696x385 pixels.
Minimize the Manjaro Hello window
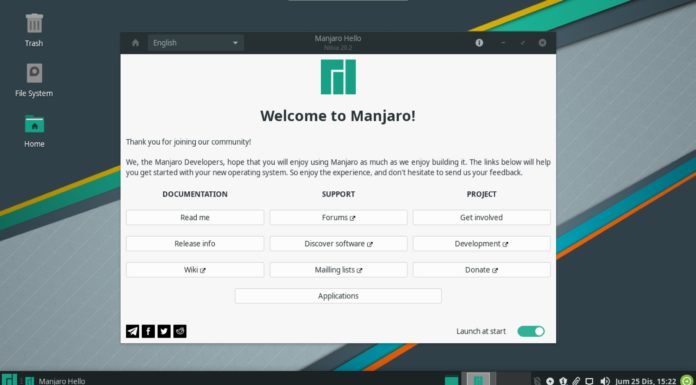tap(503, 43)
